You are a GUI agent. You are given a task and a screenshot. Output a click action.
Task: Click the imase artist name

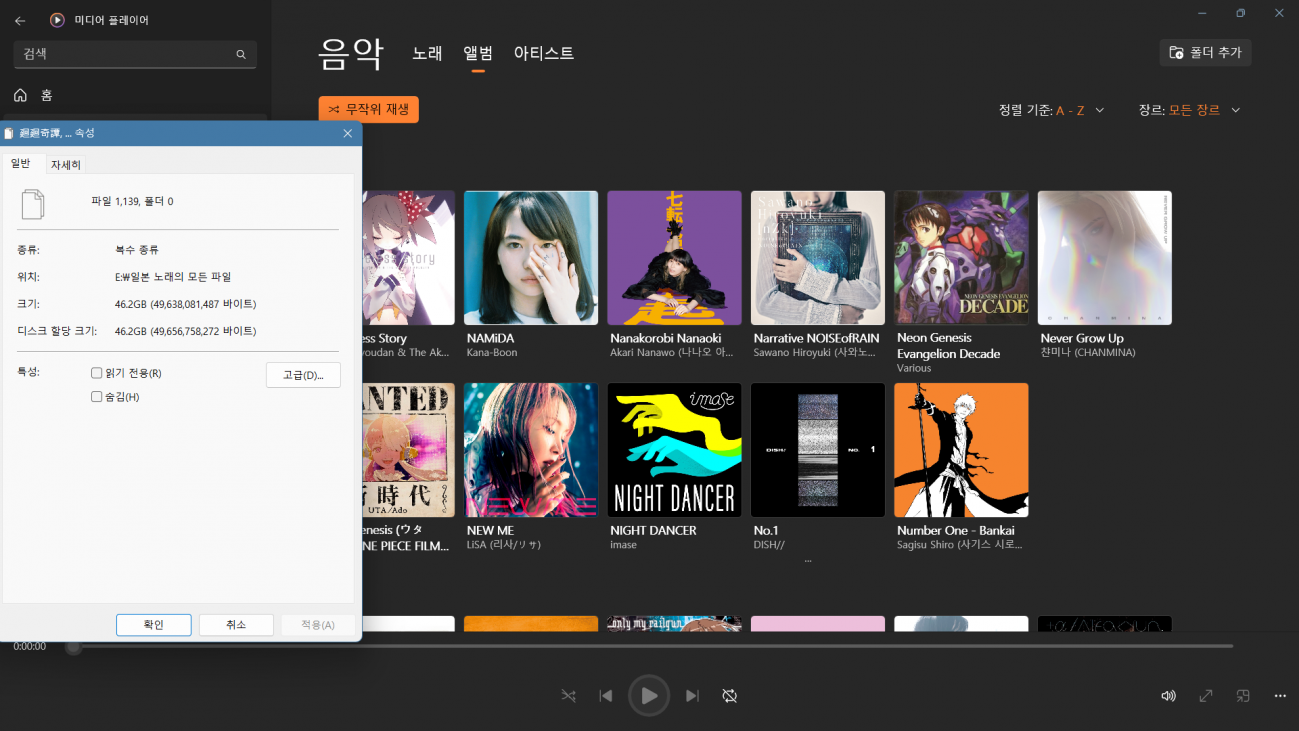coord(623,545)
